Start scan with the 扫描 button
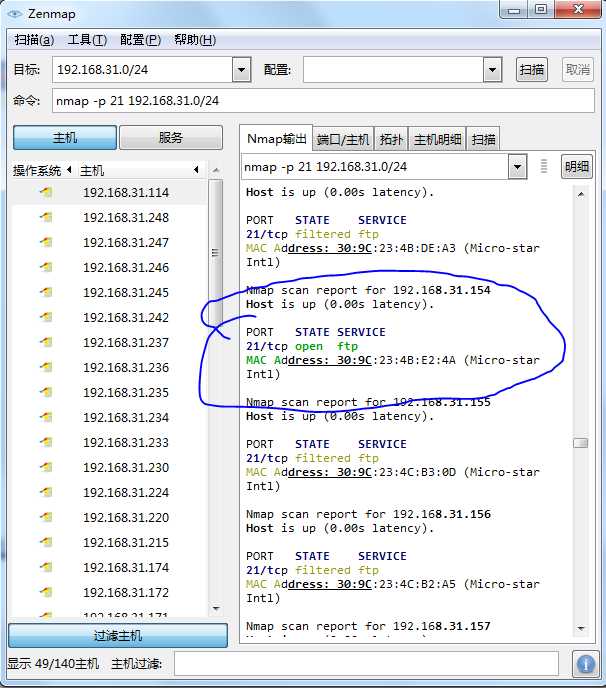 pos(531,69)
